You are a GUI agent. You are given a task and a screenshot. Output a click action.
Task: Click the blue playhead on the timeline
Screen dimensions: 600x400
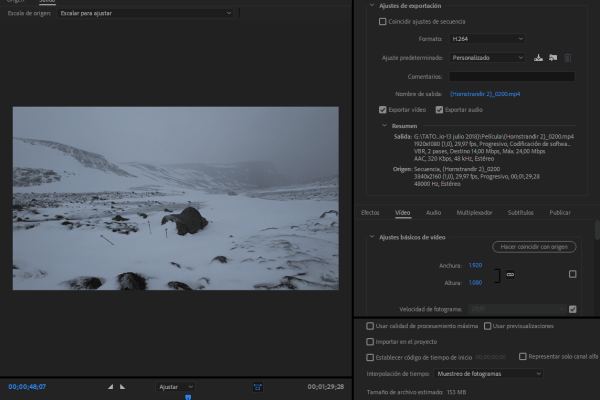187,396
